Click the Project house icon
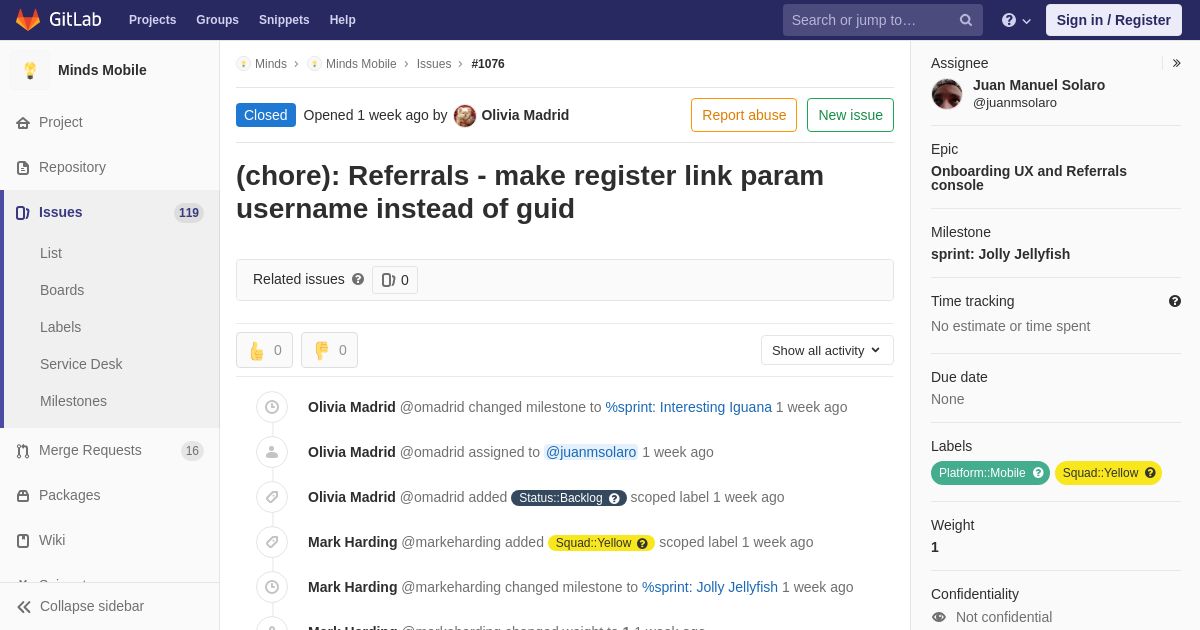The image size is (1200, 630). coord(23,123)
